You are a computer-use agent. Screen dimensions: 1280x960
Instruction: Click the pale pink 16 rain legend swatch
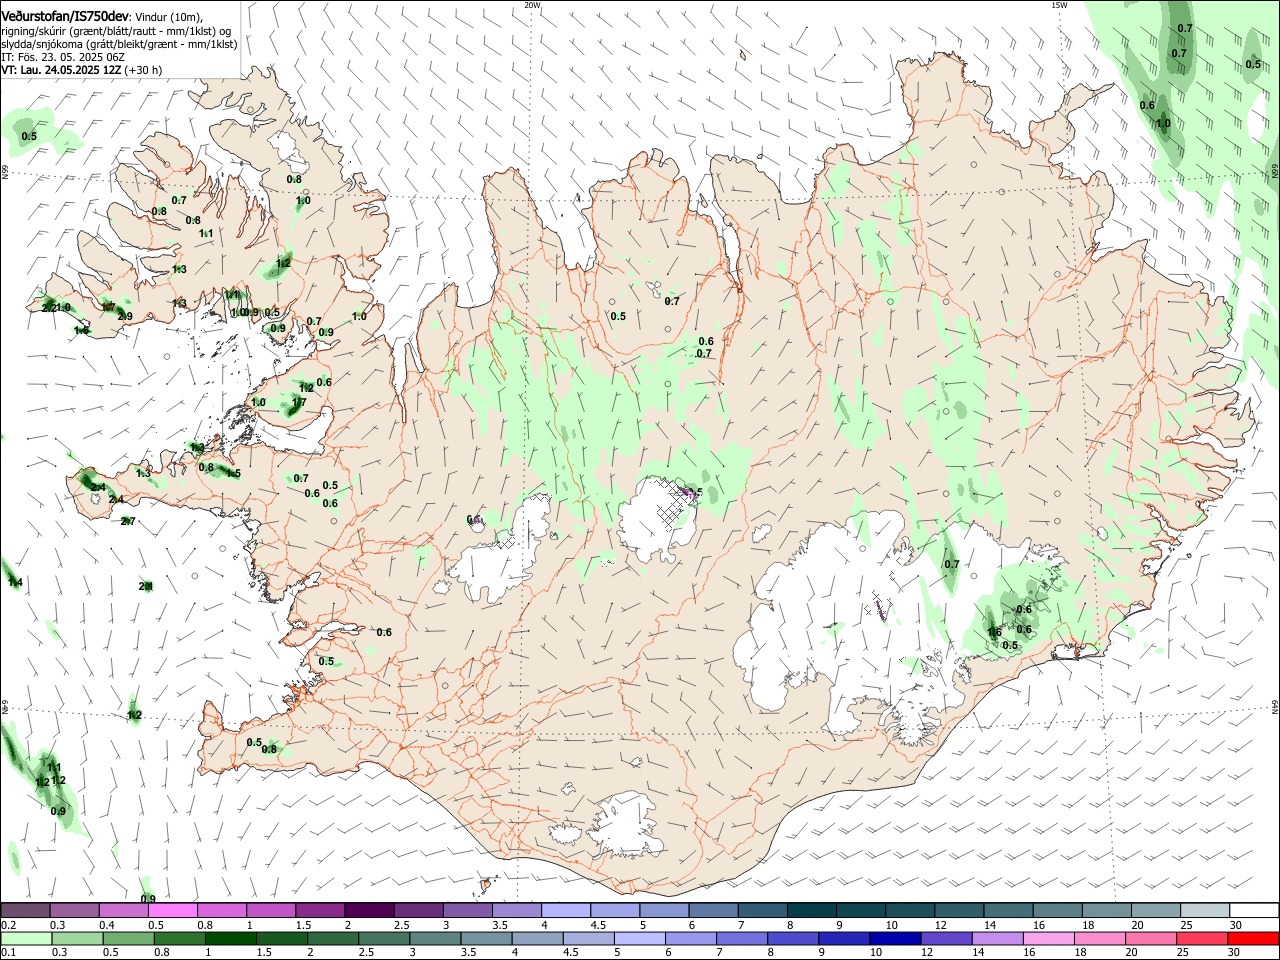(1048, 939)
